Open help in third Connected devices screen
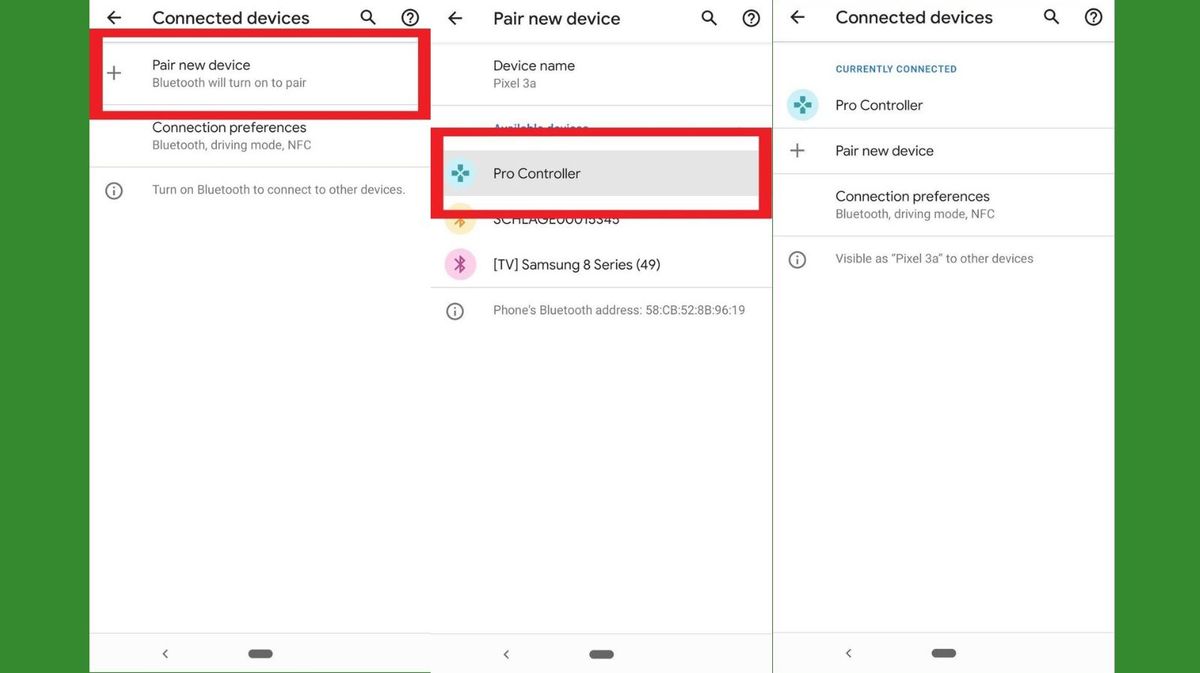Screen dimensions: 1200x673 point(1094,18)
